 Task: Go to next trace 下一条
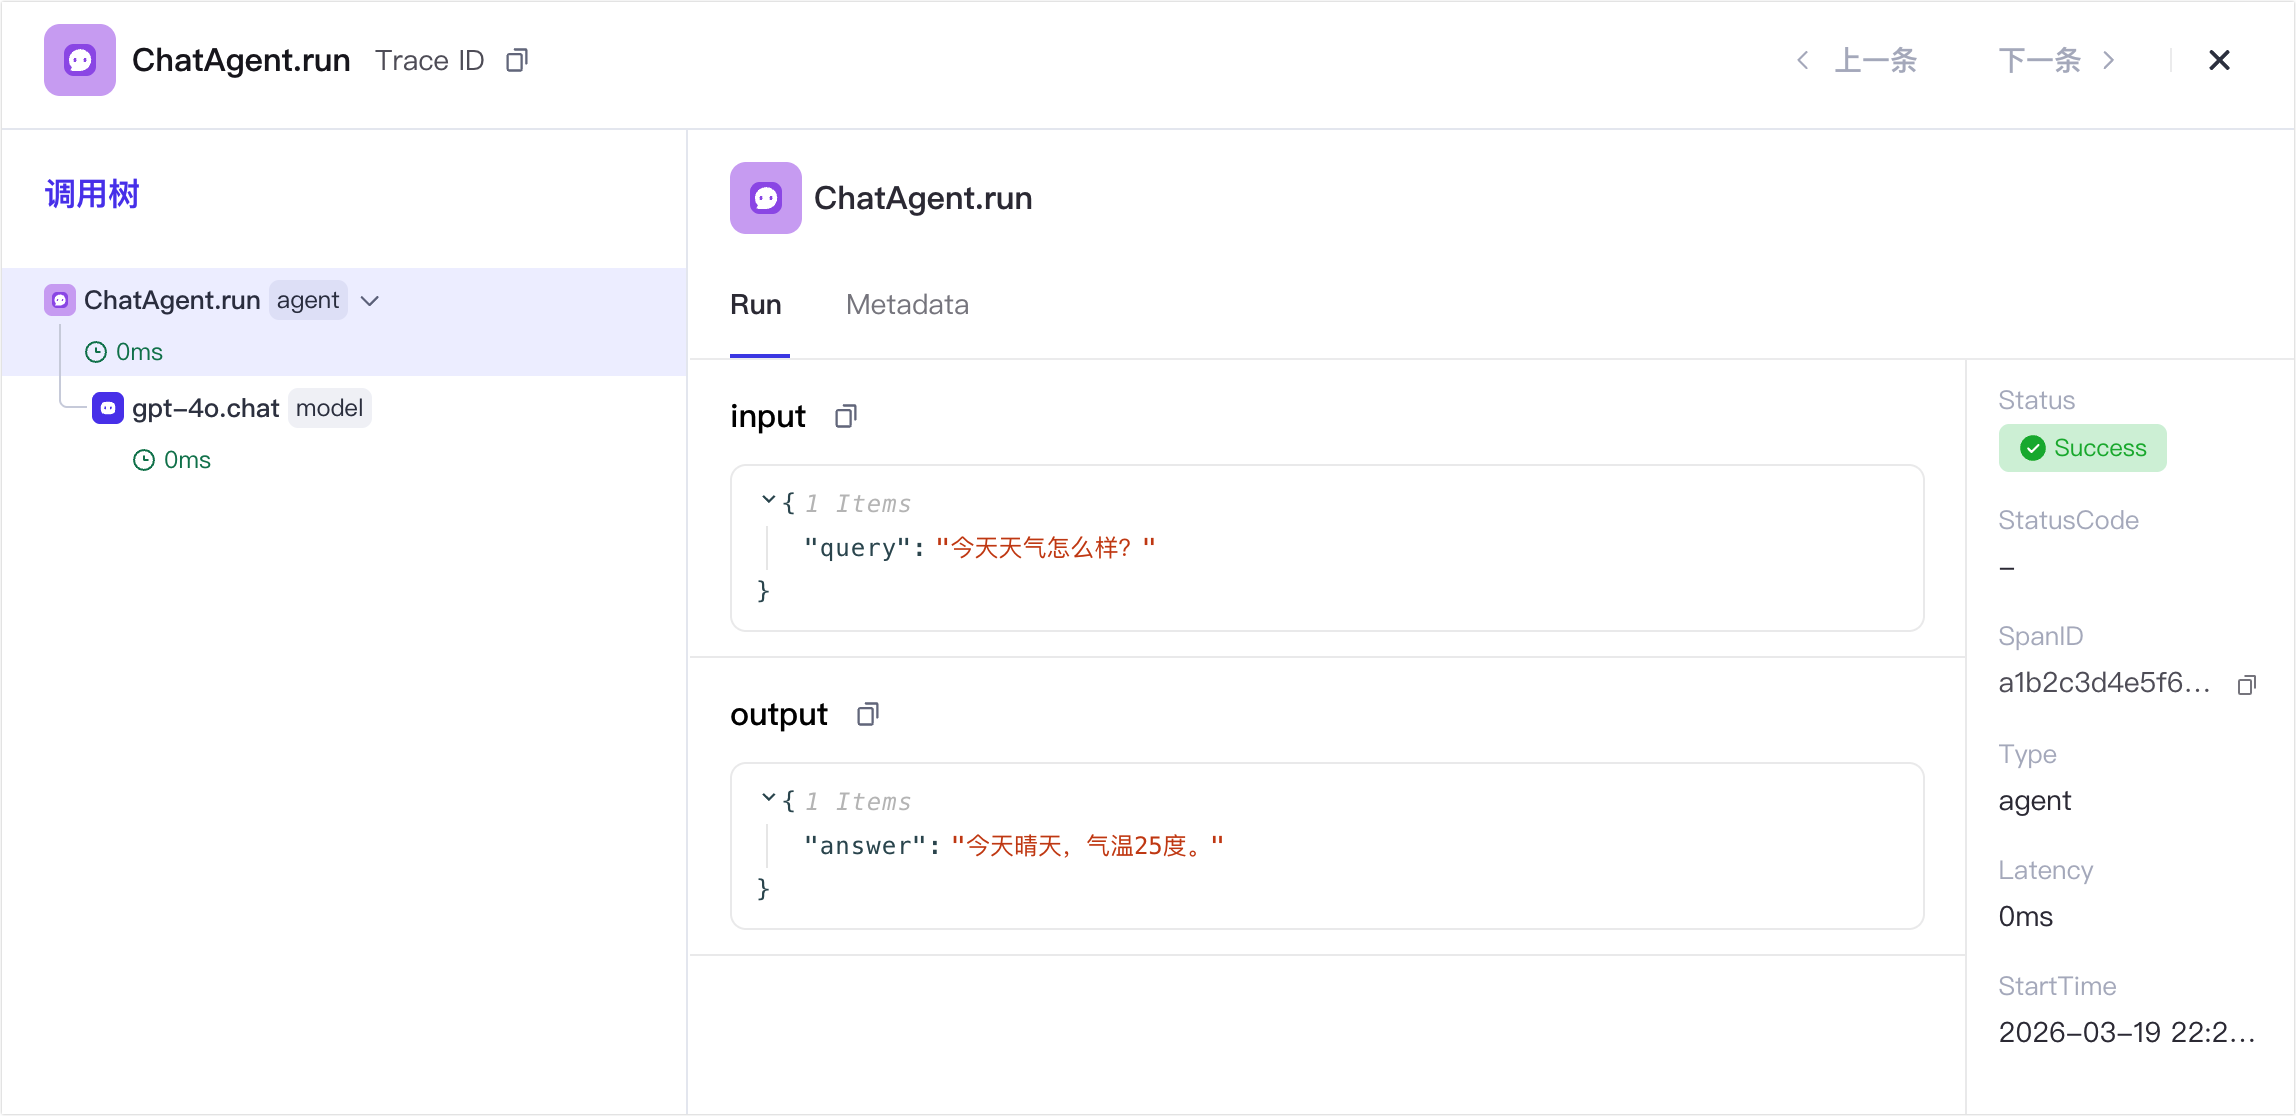pos(2056,61)
